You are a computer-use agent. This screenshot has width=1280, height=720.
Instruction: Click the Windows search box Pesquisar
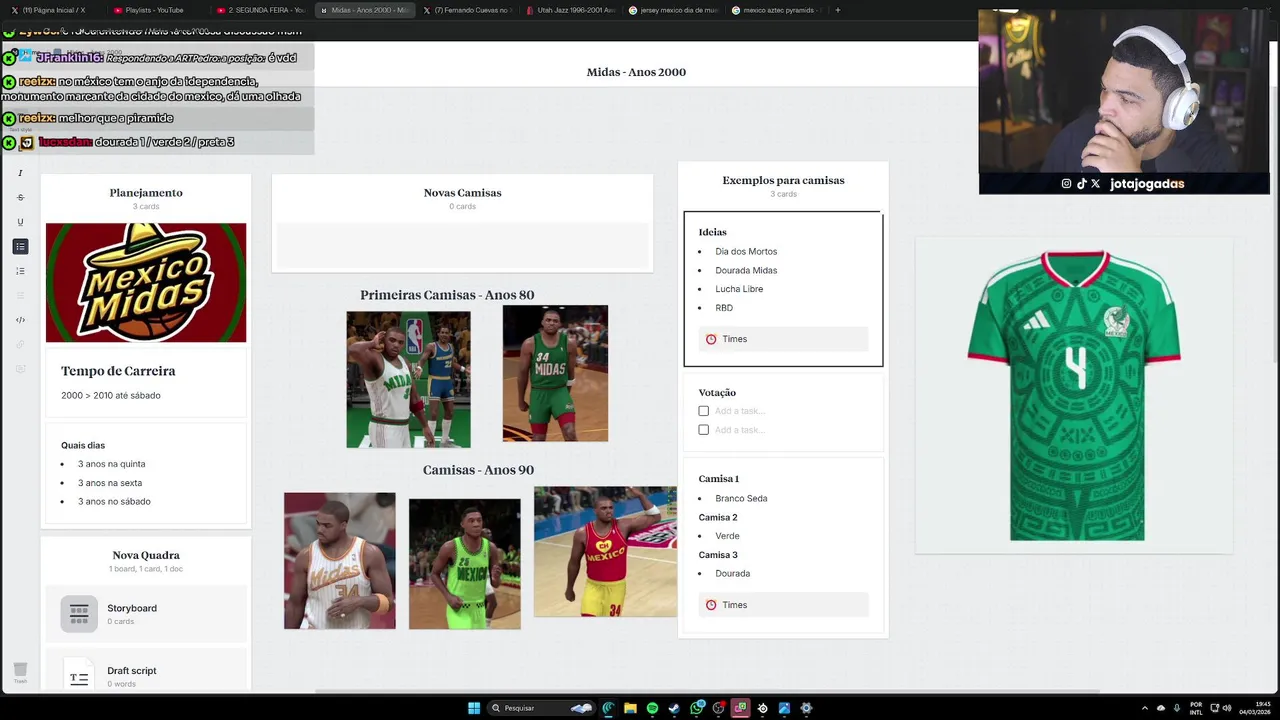point(543,708)
